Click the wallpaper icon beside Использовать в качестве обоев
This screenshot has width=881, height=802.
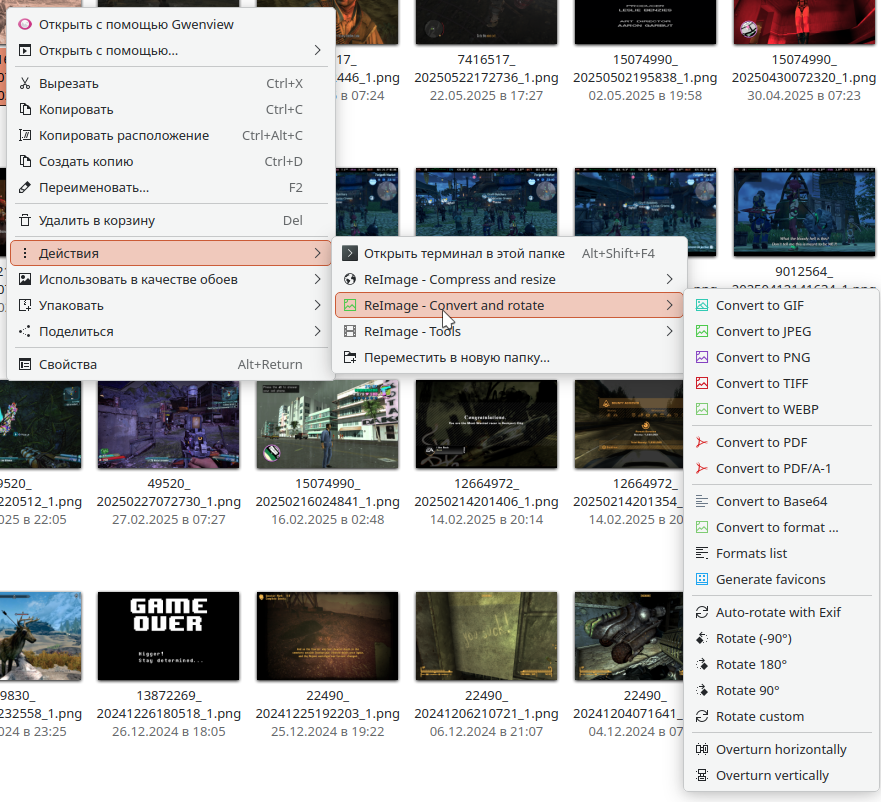[x=25, y=279]
